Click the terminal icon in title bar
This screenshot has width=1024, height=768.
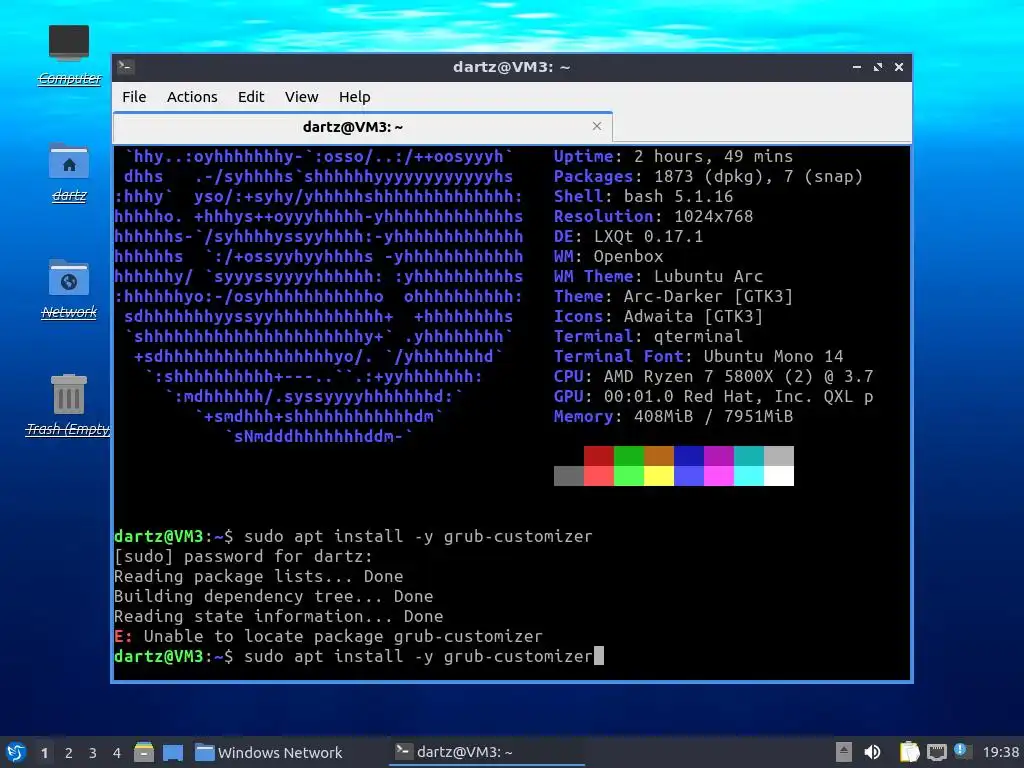(126, 67)
